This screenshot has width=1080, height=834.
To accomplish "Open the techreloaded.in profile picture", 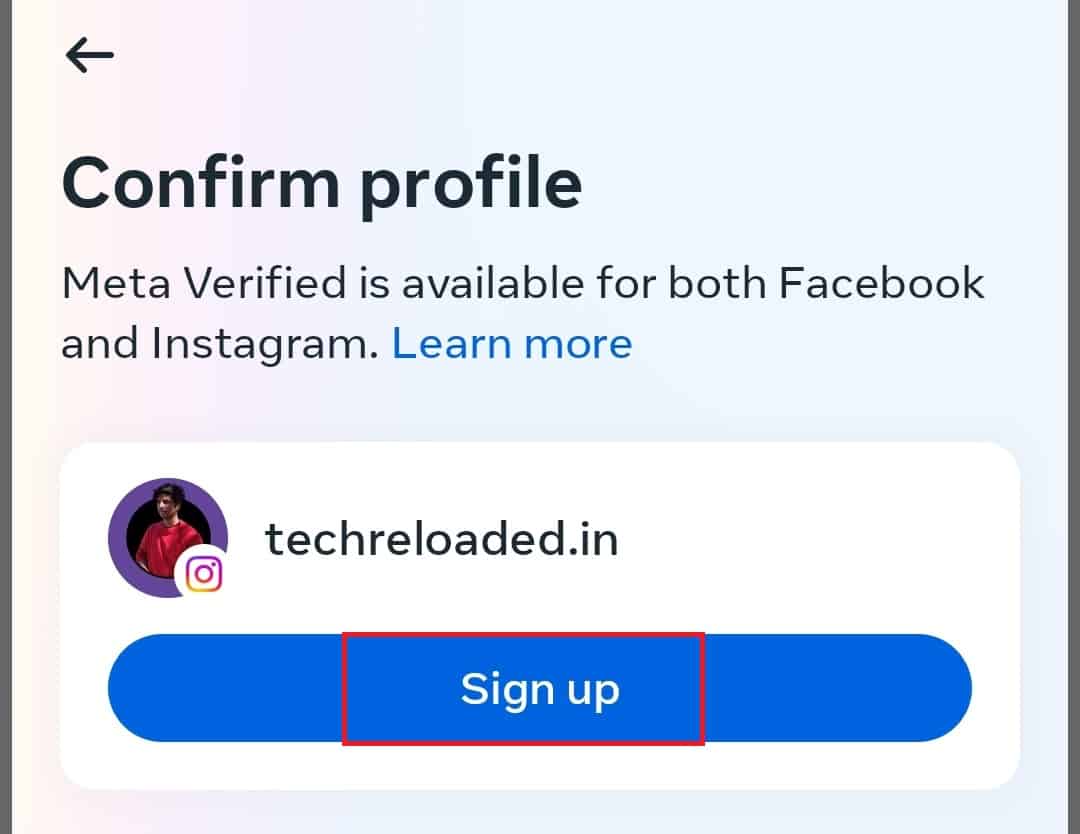I will [165, 535].
